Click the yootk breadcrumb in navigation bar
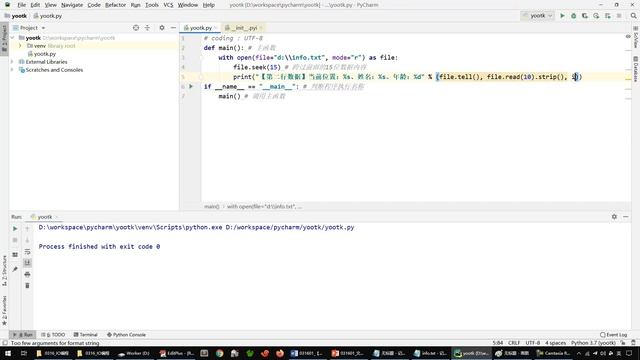Image resolution: width=640 pixels, height=360 pixels. tap(16, 16)
